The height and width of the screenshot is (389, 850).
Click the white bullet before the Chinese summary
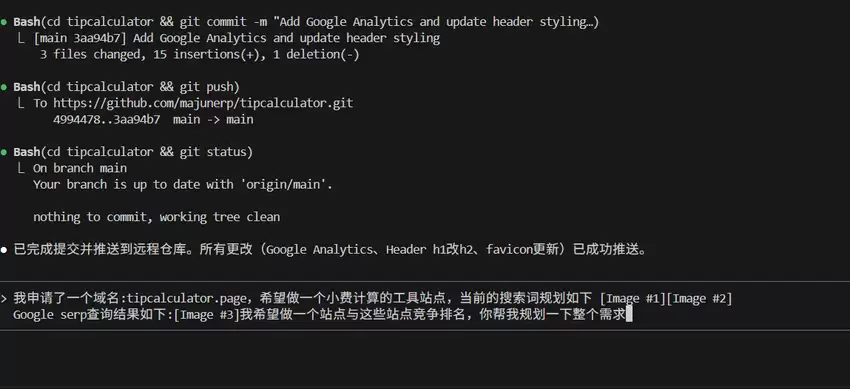click(x=4, y=250)
